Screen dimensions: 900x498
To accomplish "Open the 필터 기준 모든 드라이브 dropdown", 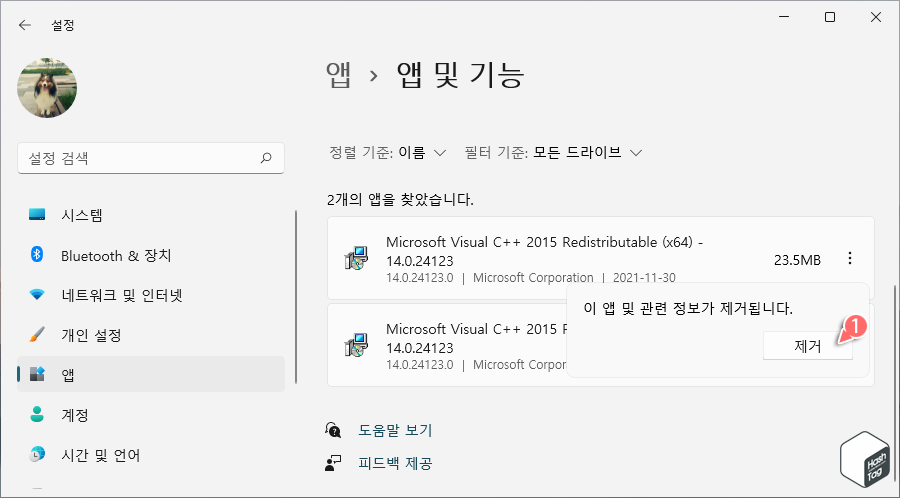I will coord(553,153).
